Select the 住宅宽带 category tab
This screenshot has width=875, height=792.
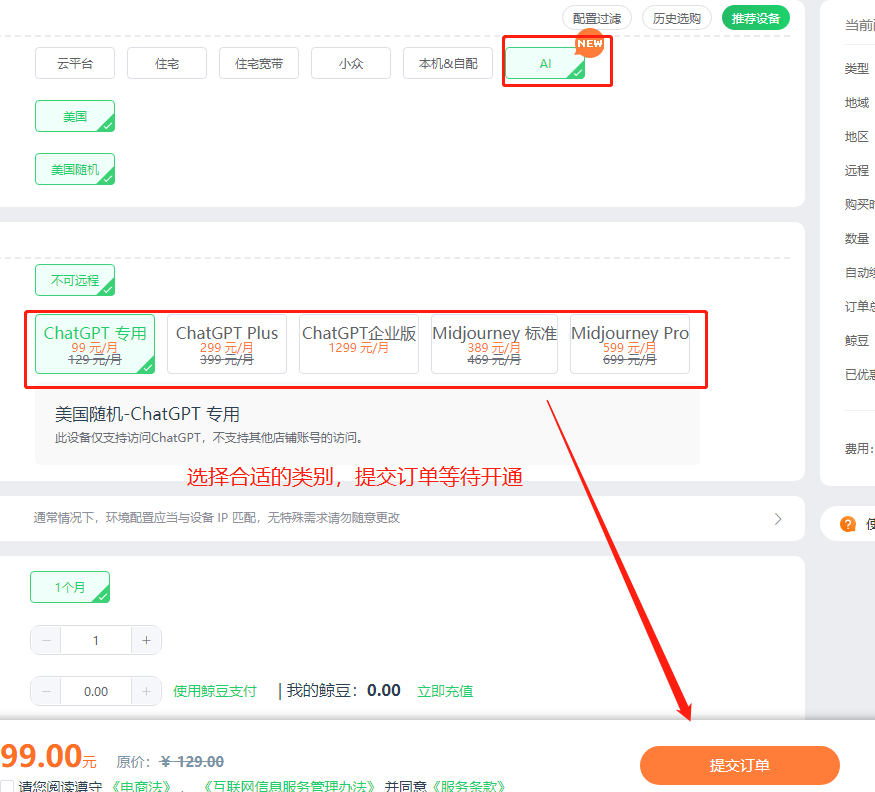[259, 64]
